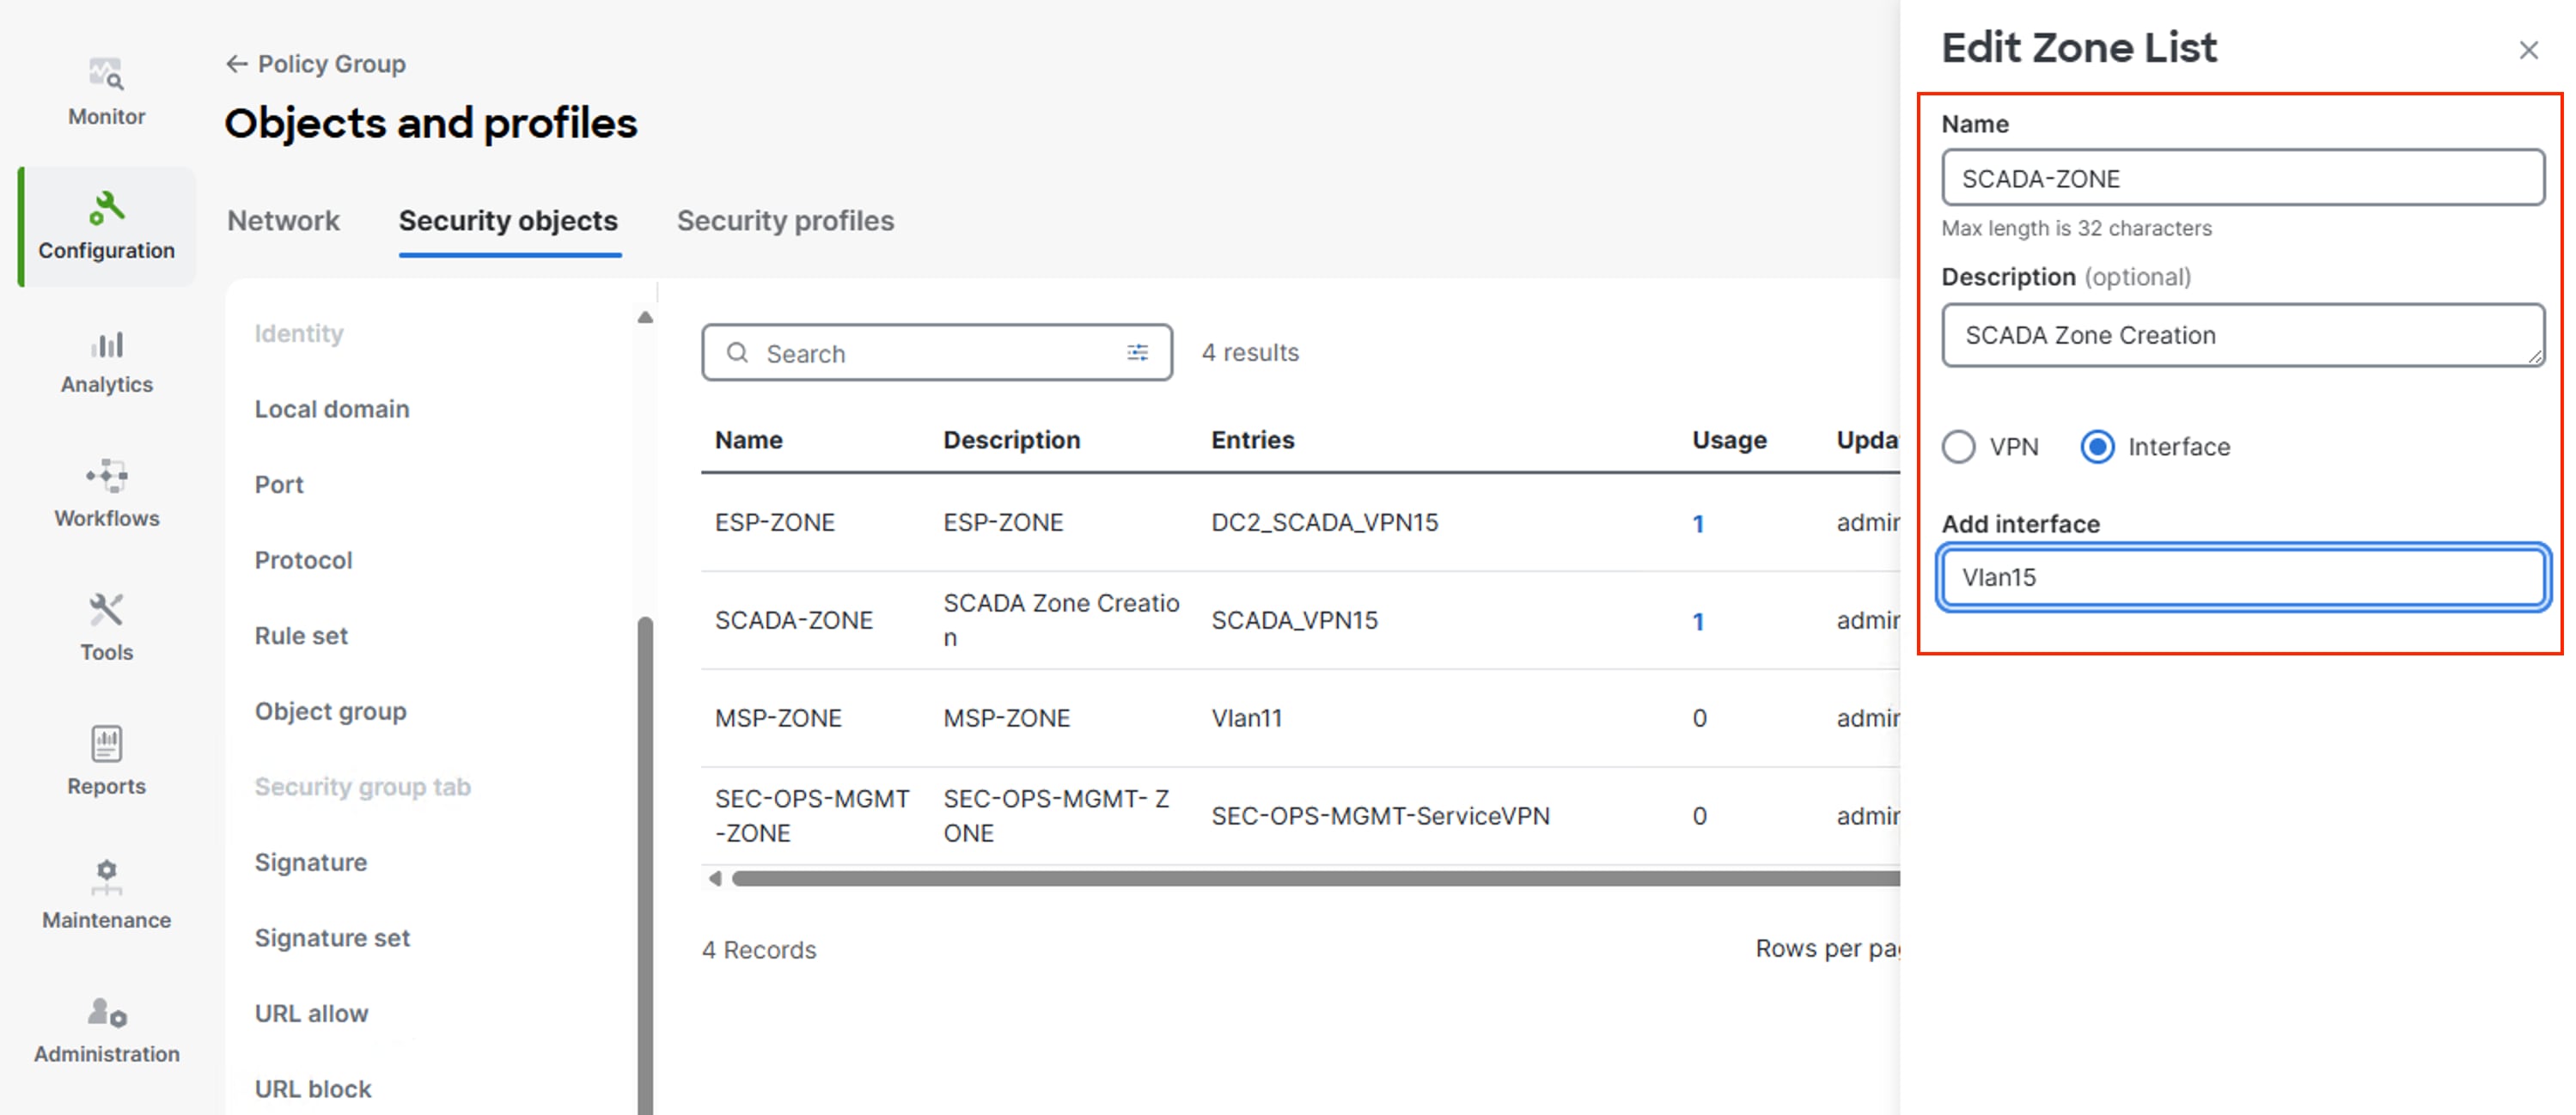Switch to the Security profiles tab

[x=785, y=220]
